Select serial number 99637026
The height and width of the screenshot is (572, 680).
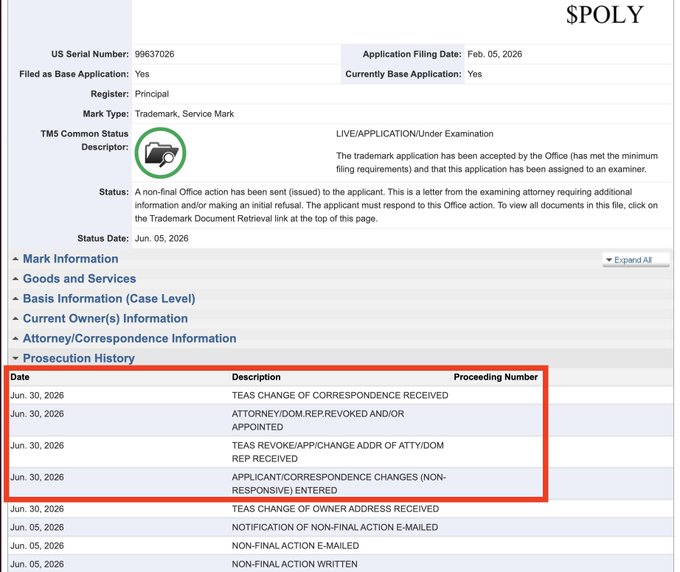pyautogui.click(x=154, y=54)
